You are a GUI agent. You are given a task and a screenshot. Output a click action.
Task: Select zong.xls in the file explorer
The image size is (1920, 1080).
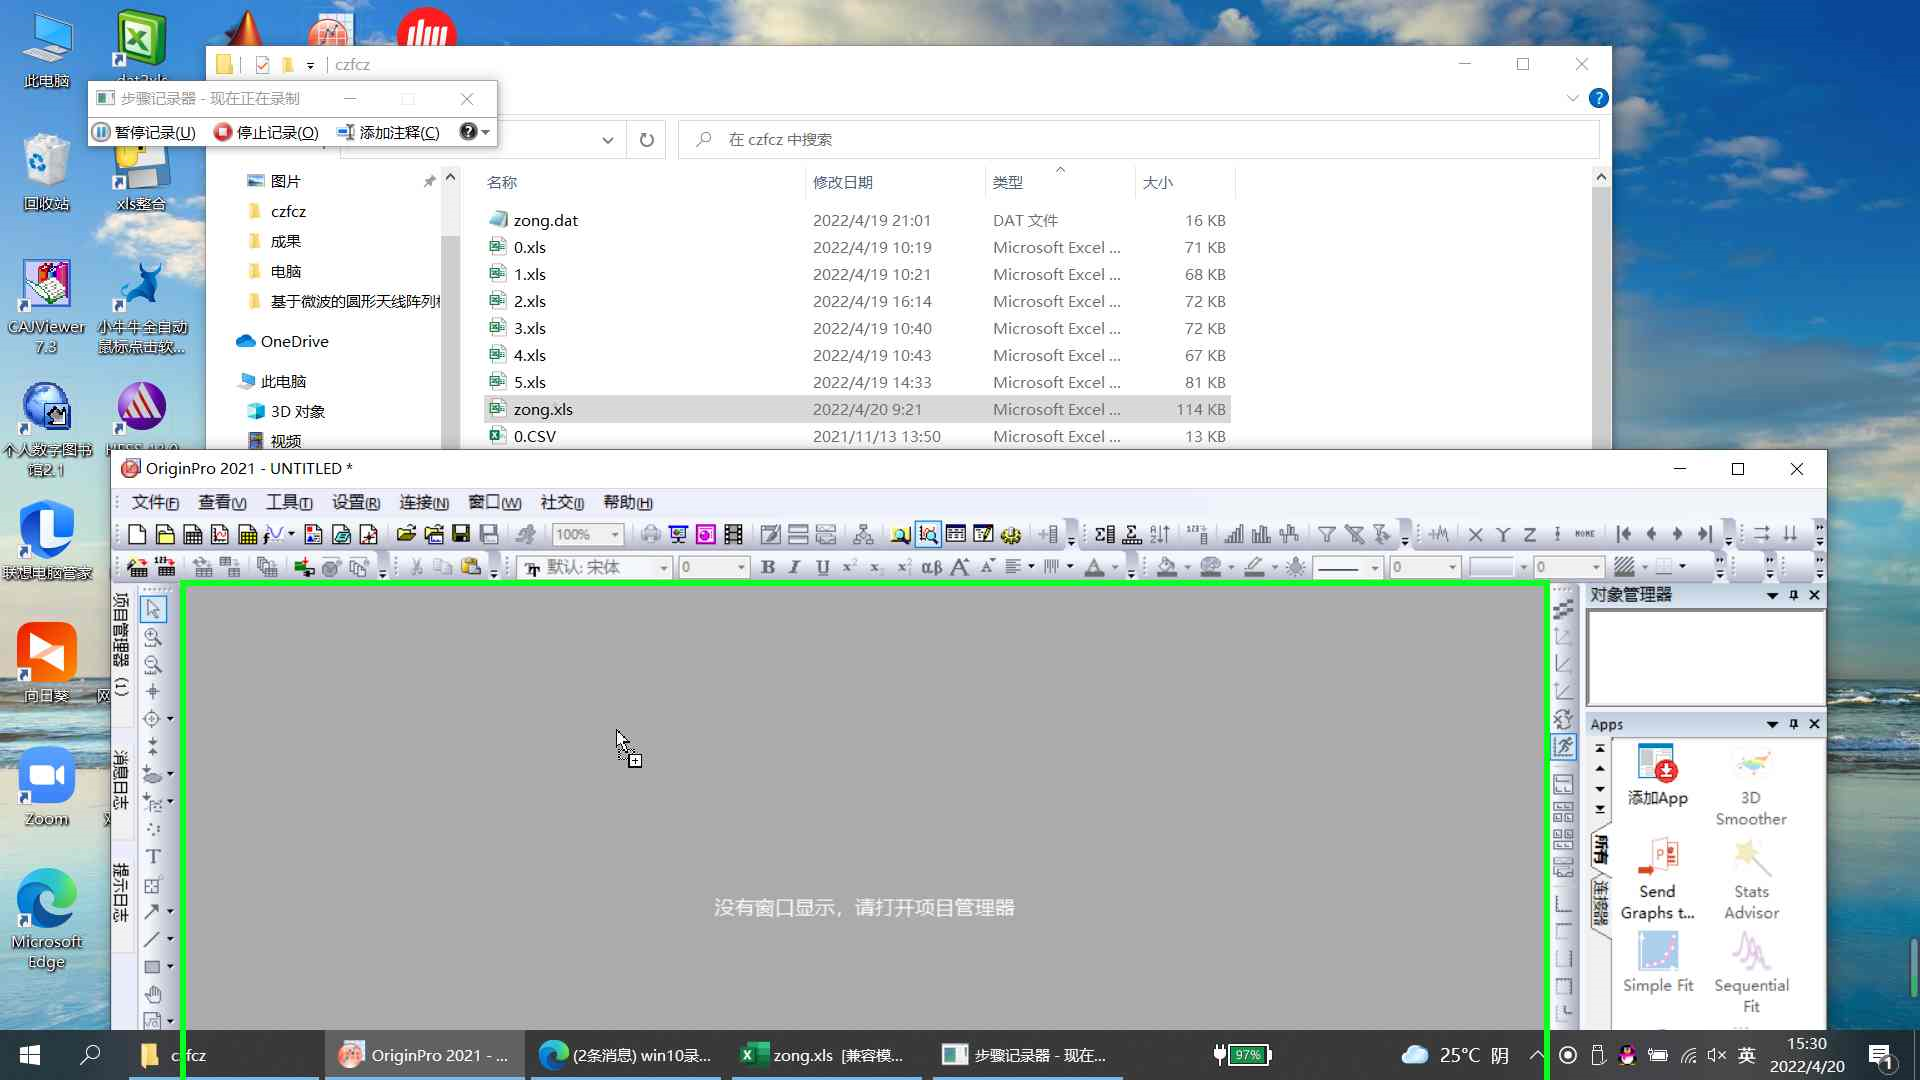click(543, 409)
